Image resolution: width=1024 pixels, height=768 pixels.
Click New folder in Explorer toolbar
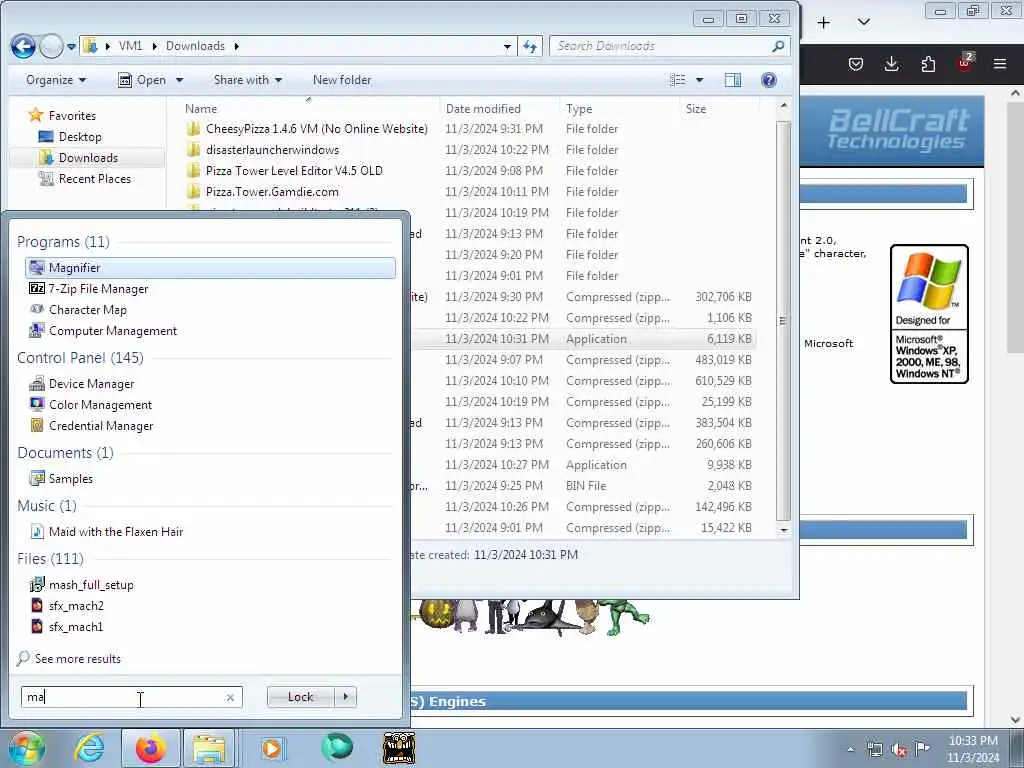tap(342, 80)
